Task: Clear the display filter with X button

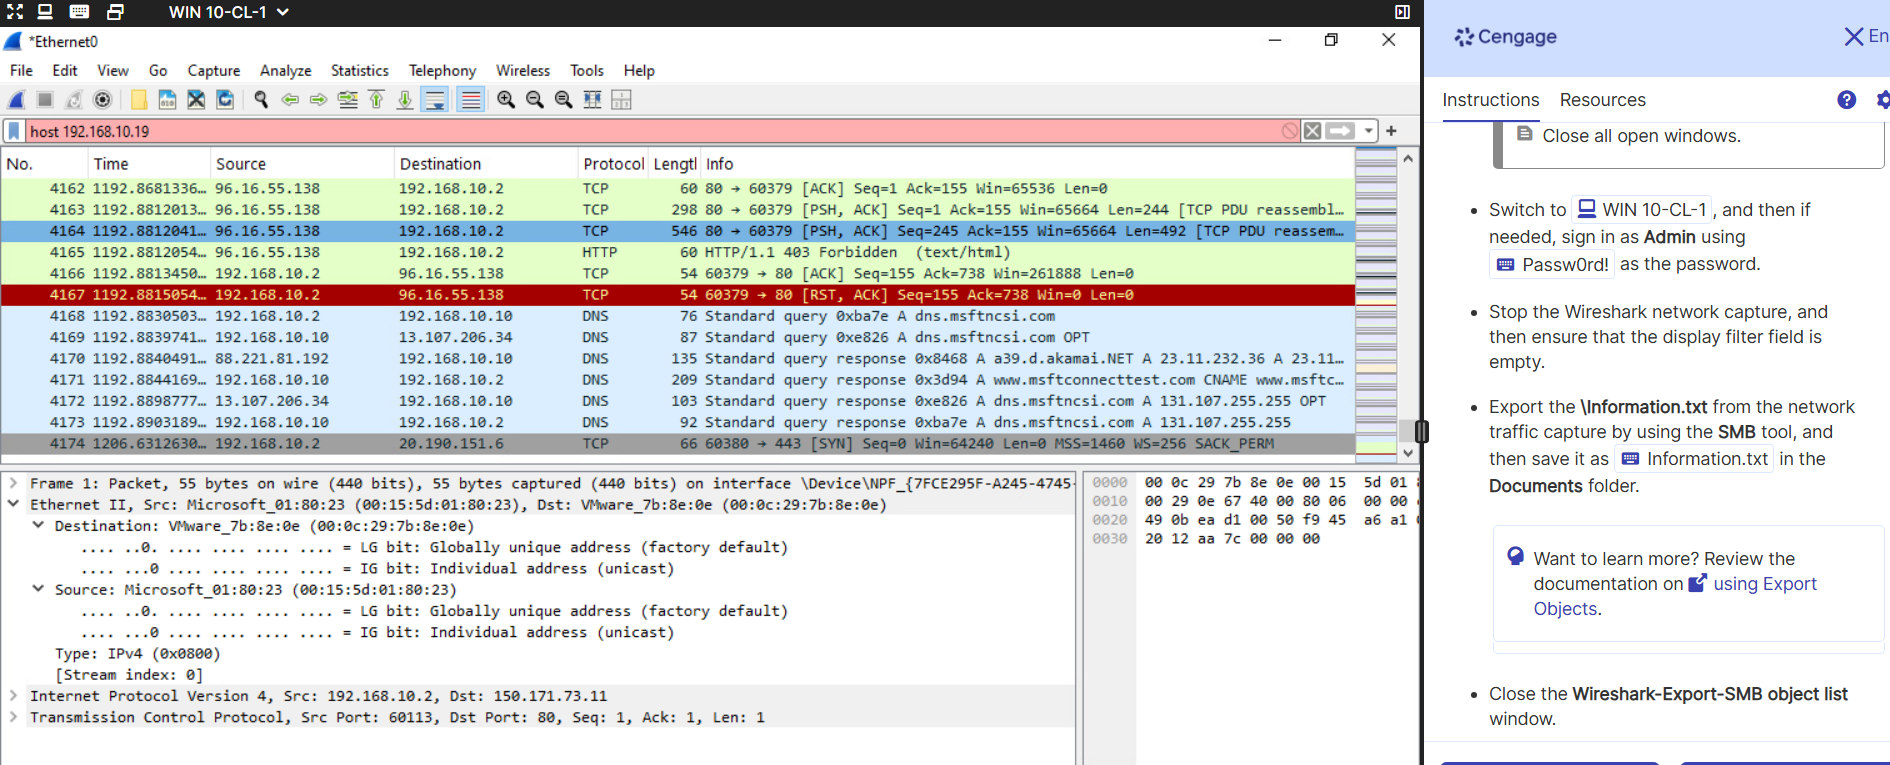Action: tap(1312, 131)
